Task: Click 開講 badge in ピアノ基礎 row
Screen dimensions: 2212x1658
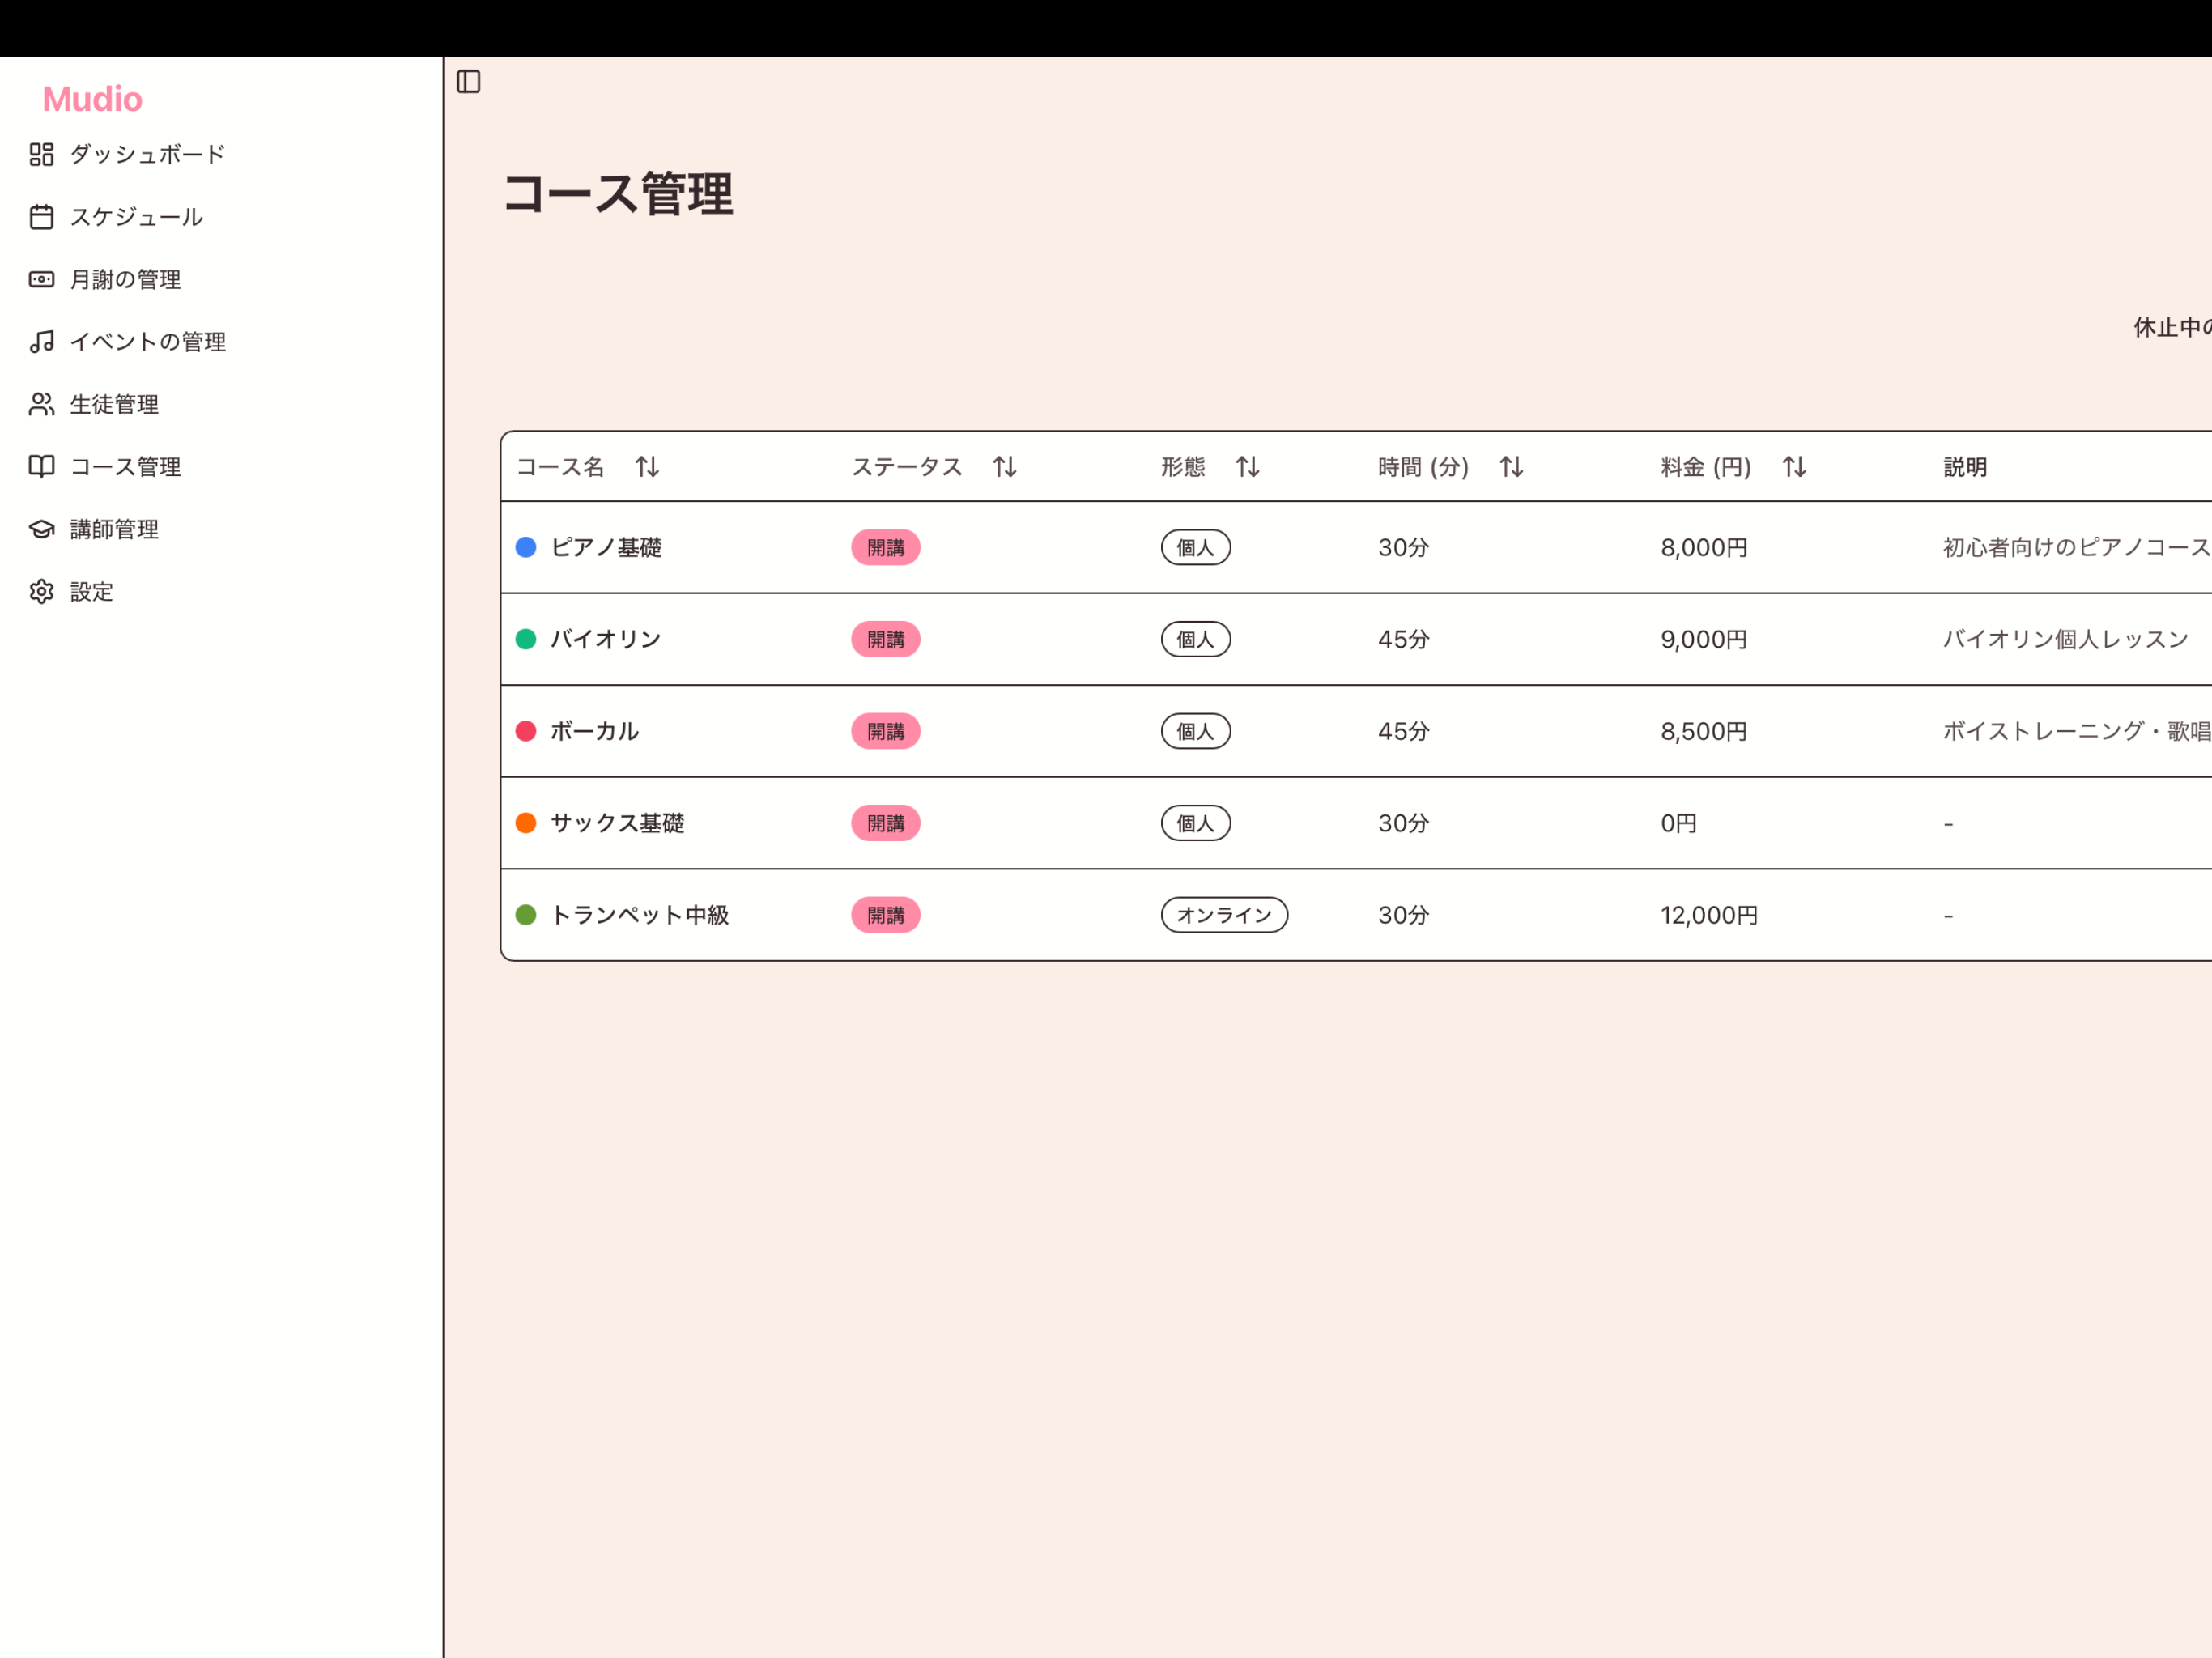Action: tap(886, 547)
